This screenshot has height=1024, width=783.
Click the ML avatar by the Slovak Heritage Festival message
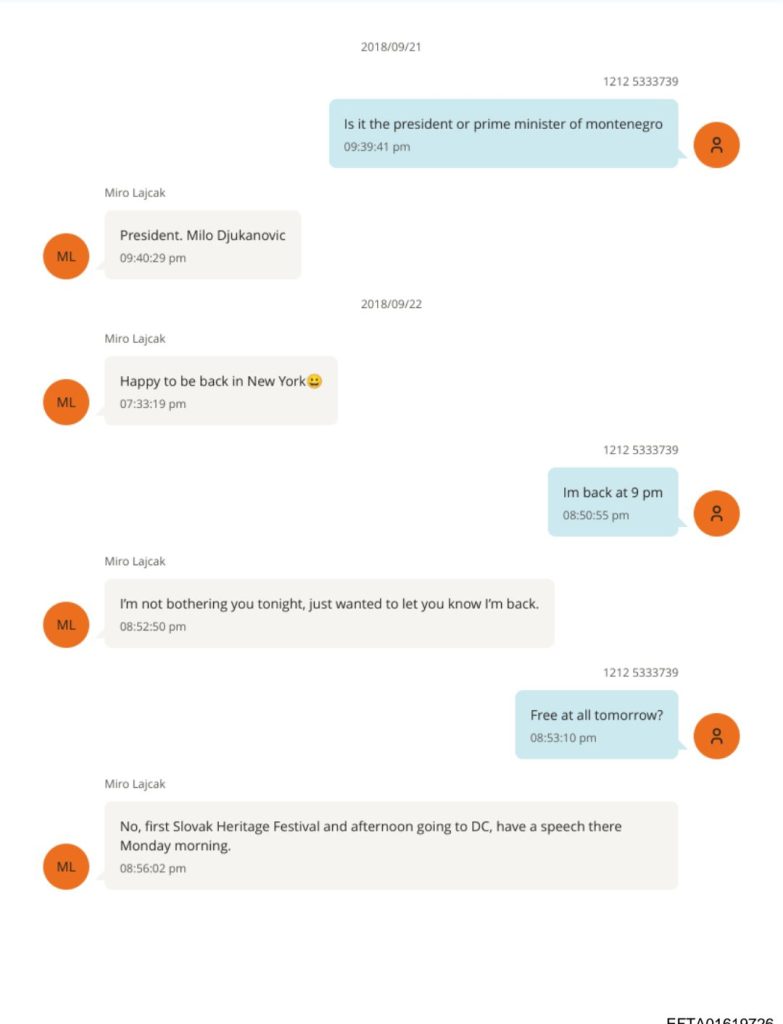pos(66,867)
